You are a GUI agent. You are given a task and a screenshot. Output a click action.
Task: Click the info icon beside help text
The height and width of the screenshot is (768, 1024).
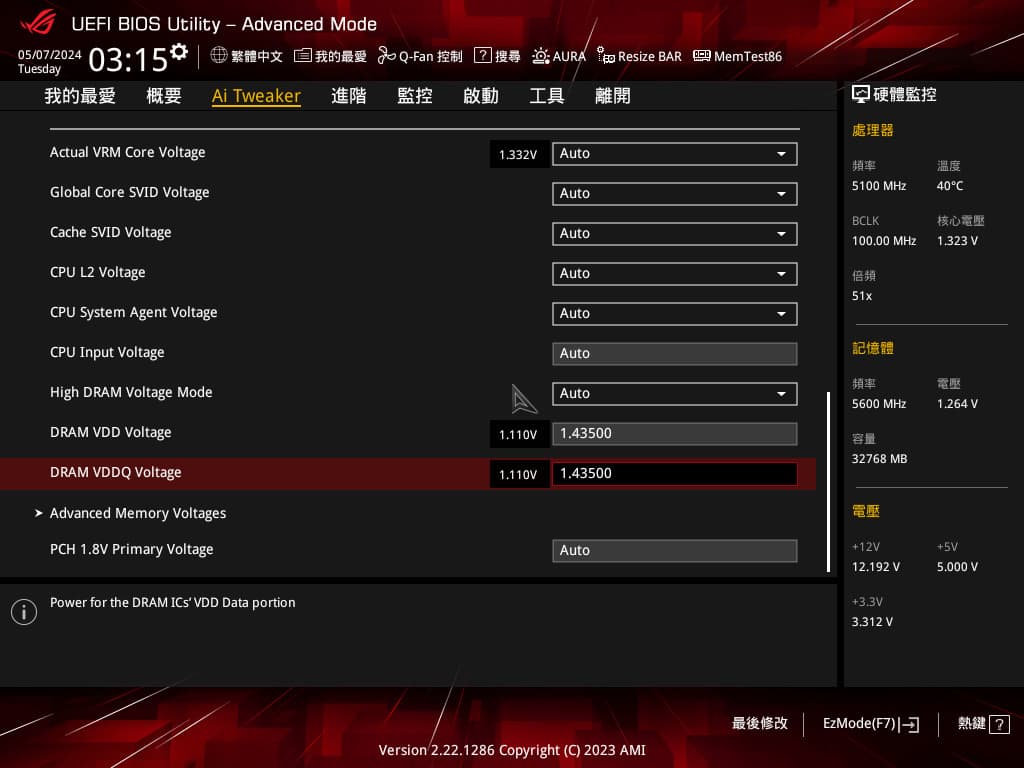point(24,612)
